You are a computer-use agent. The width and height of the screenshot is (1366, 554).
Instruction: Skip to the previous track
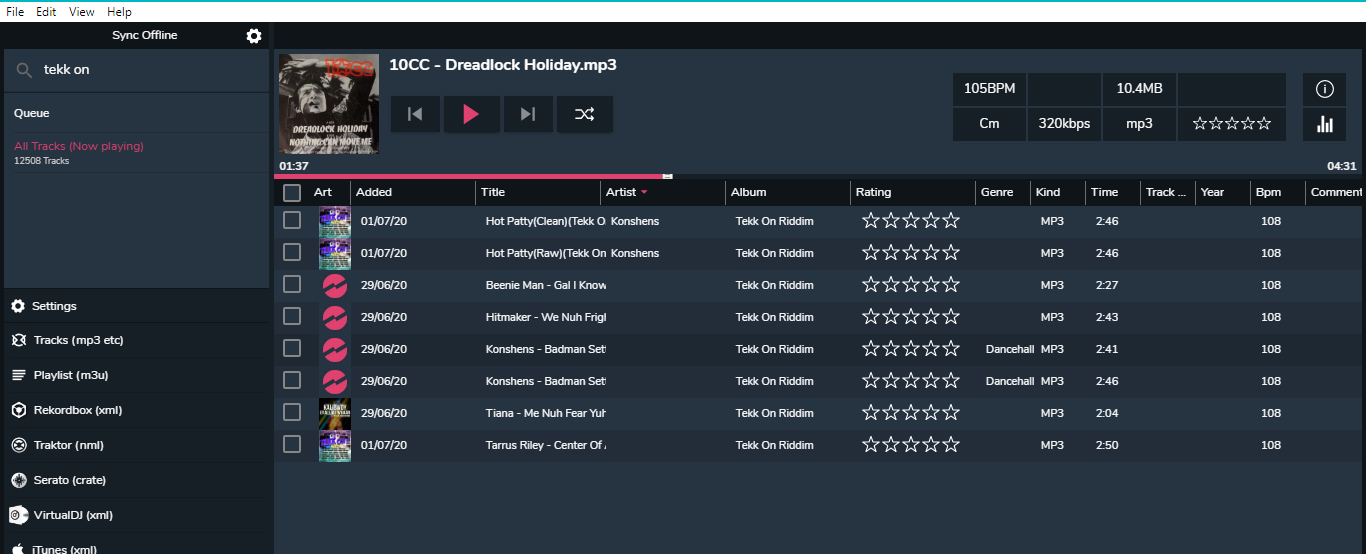coord(415,114)
